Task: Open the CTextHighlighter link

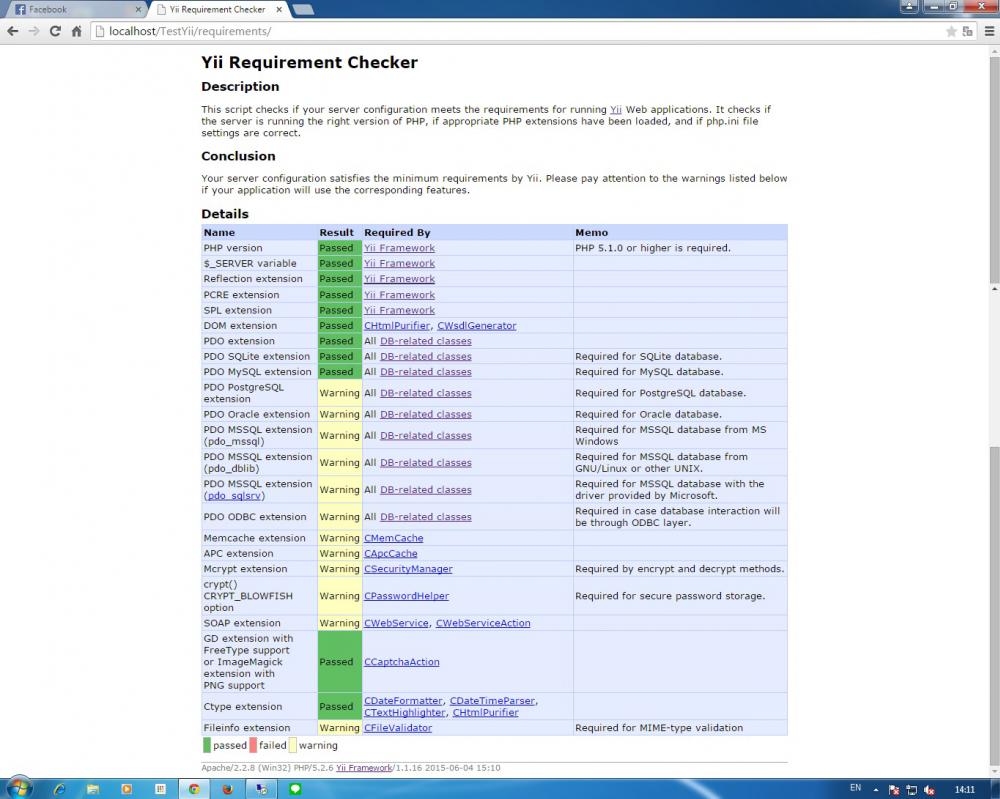Action: pyautogui.click(x=405, y=712)
